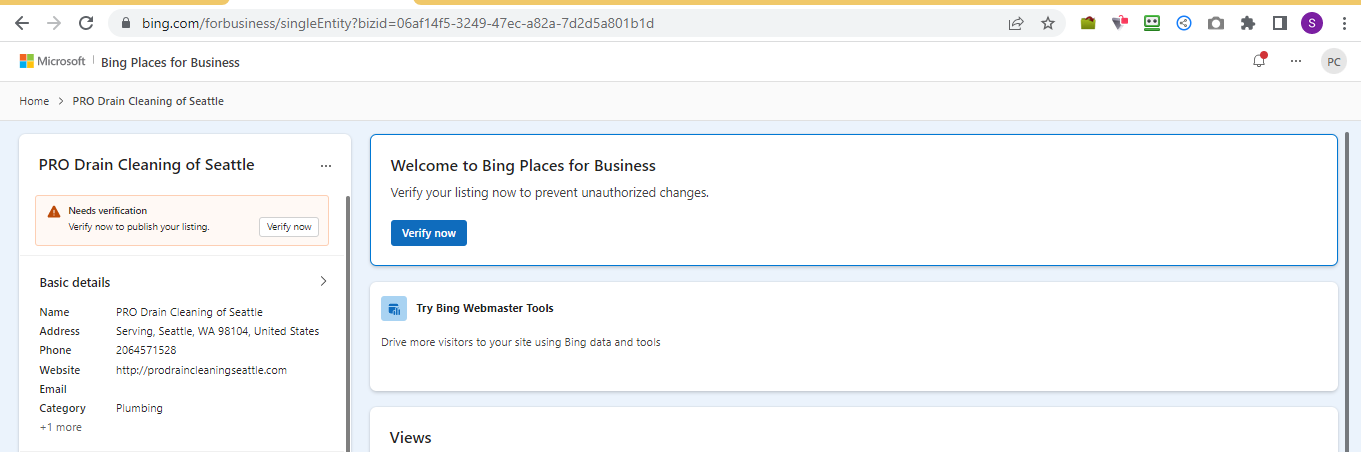Bookmark this page with the star icon
Viewport: 1361px width, 452px height.
pyautogui.click(x=1048, y=23)
